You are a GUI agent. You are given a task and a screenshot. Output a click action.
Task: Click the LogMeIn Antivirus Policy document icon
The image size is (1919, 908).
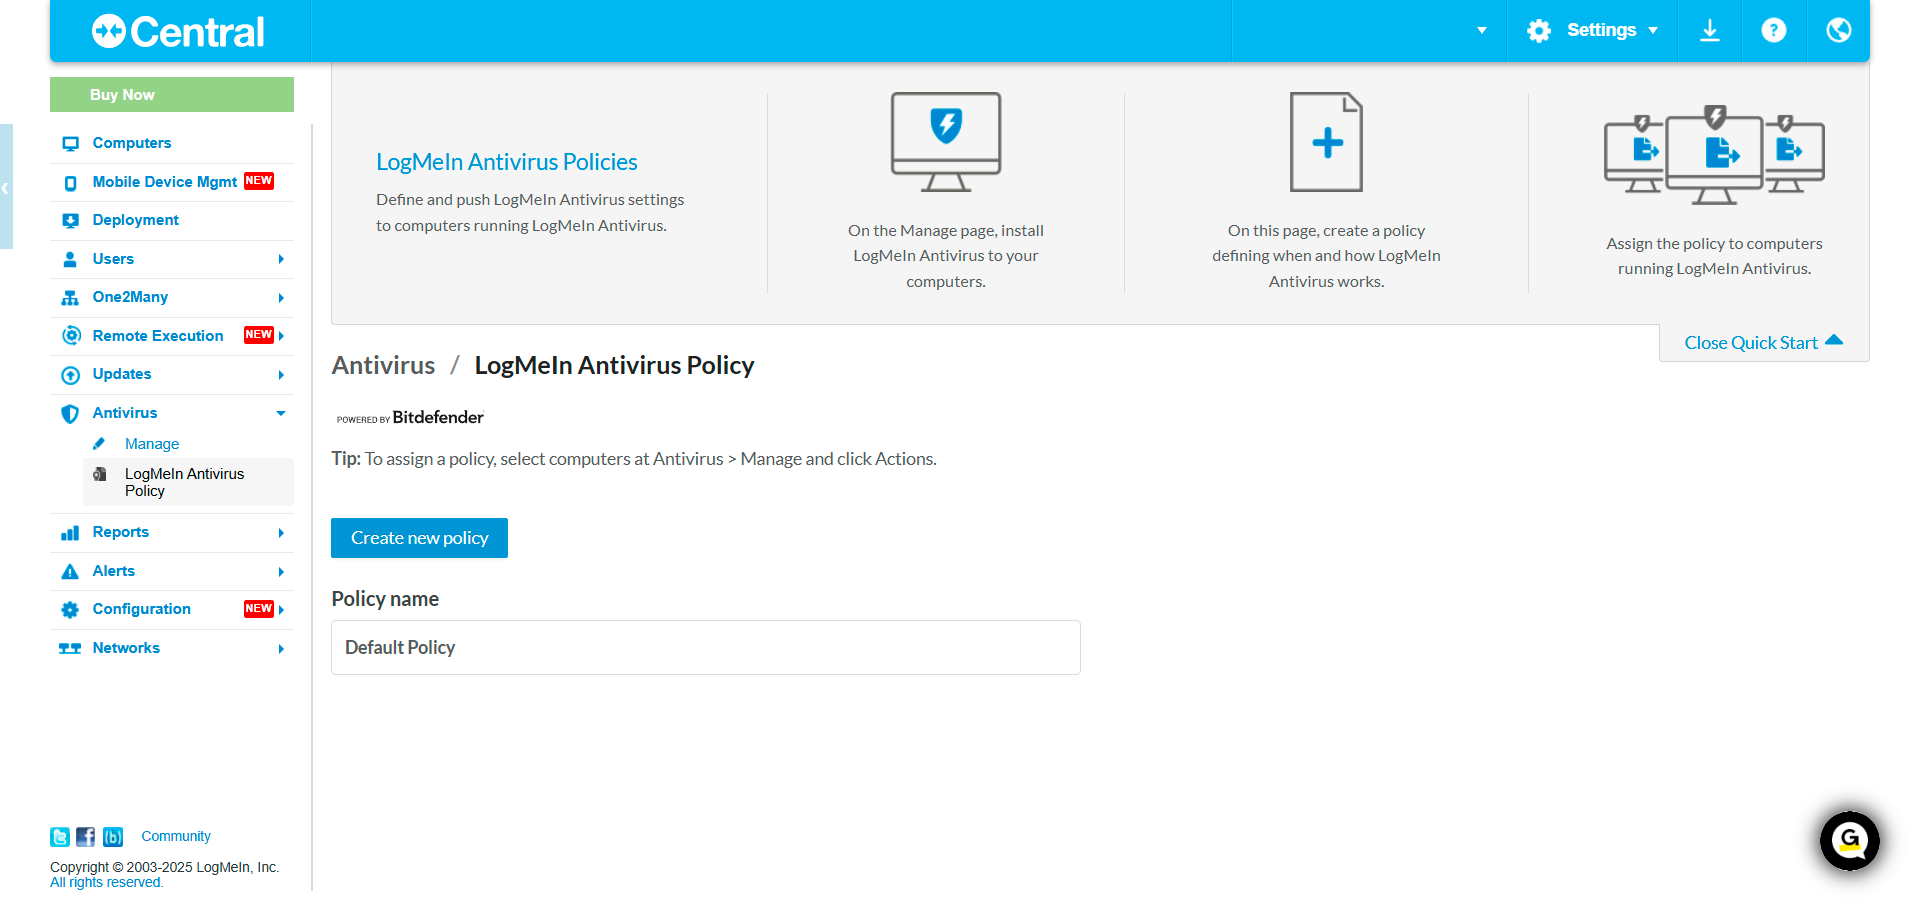[100, 474]
